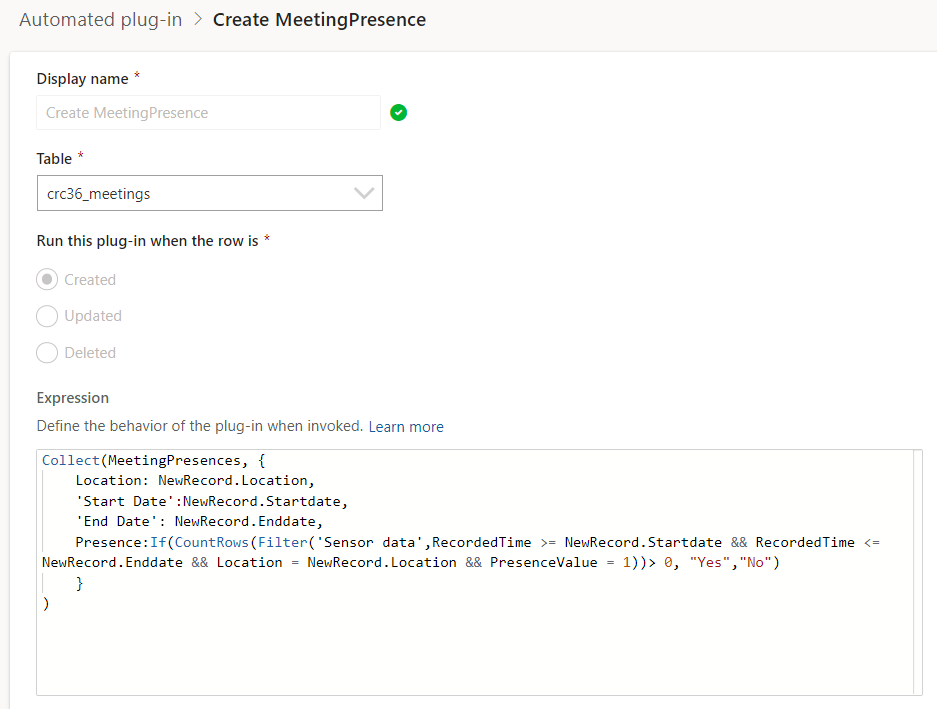The width and height of the screenshot is (937, 709).
Task: Click the "No" string in the expression
Action: coord(755,563)
